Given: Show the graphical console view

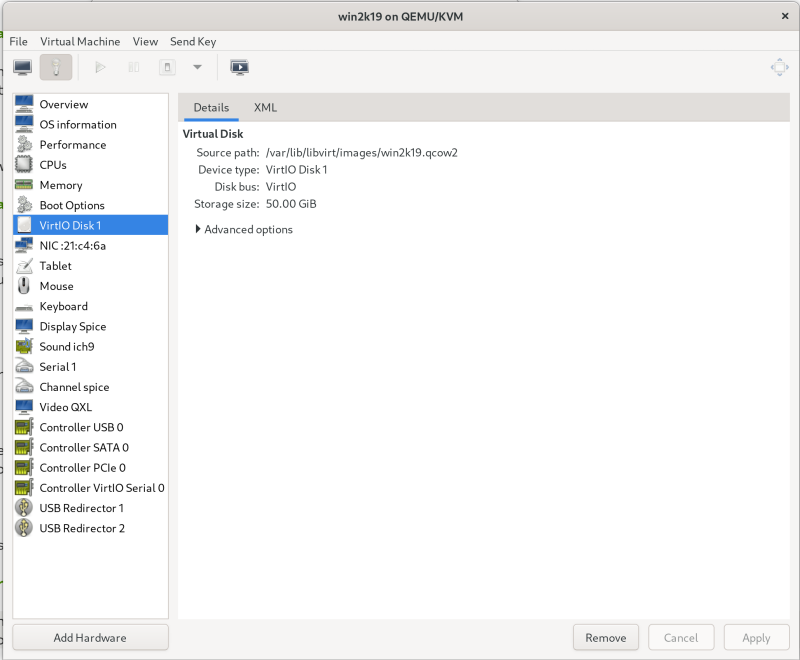Looking at the screenshot, I should click(x=22, y=67).
